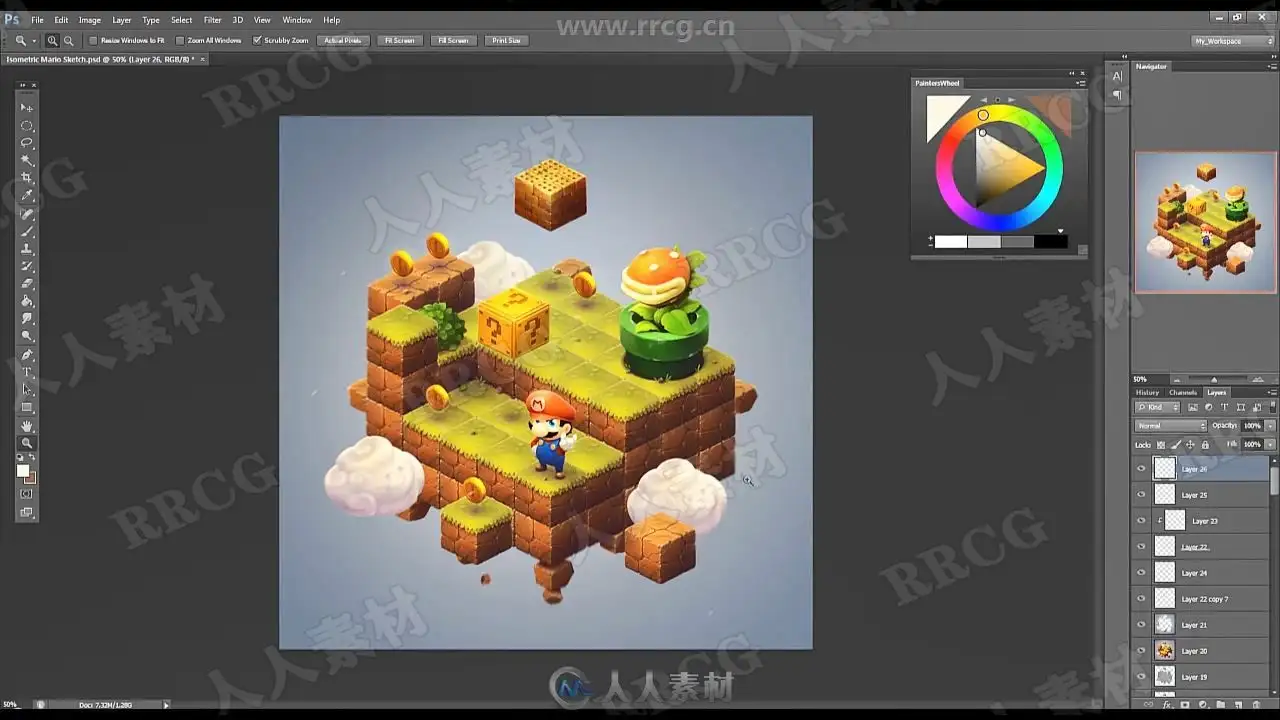This screenshot has width=1280, height=720.
Task: Hide Layer 21 with eye icon
Action: click(1141, 625)
